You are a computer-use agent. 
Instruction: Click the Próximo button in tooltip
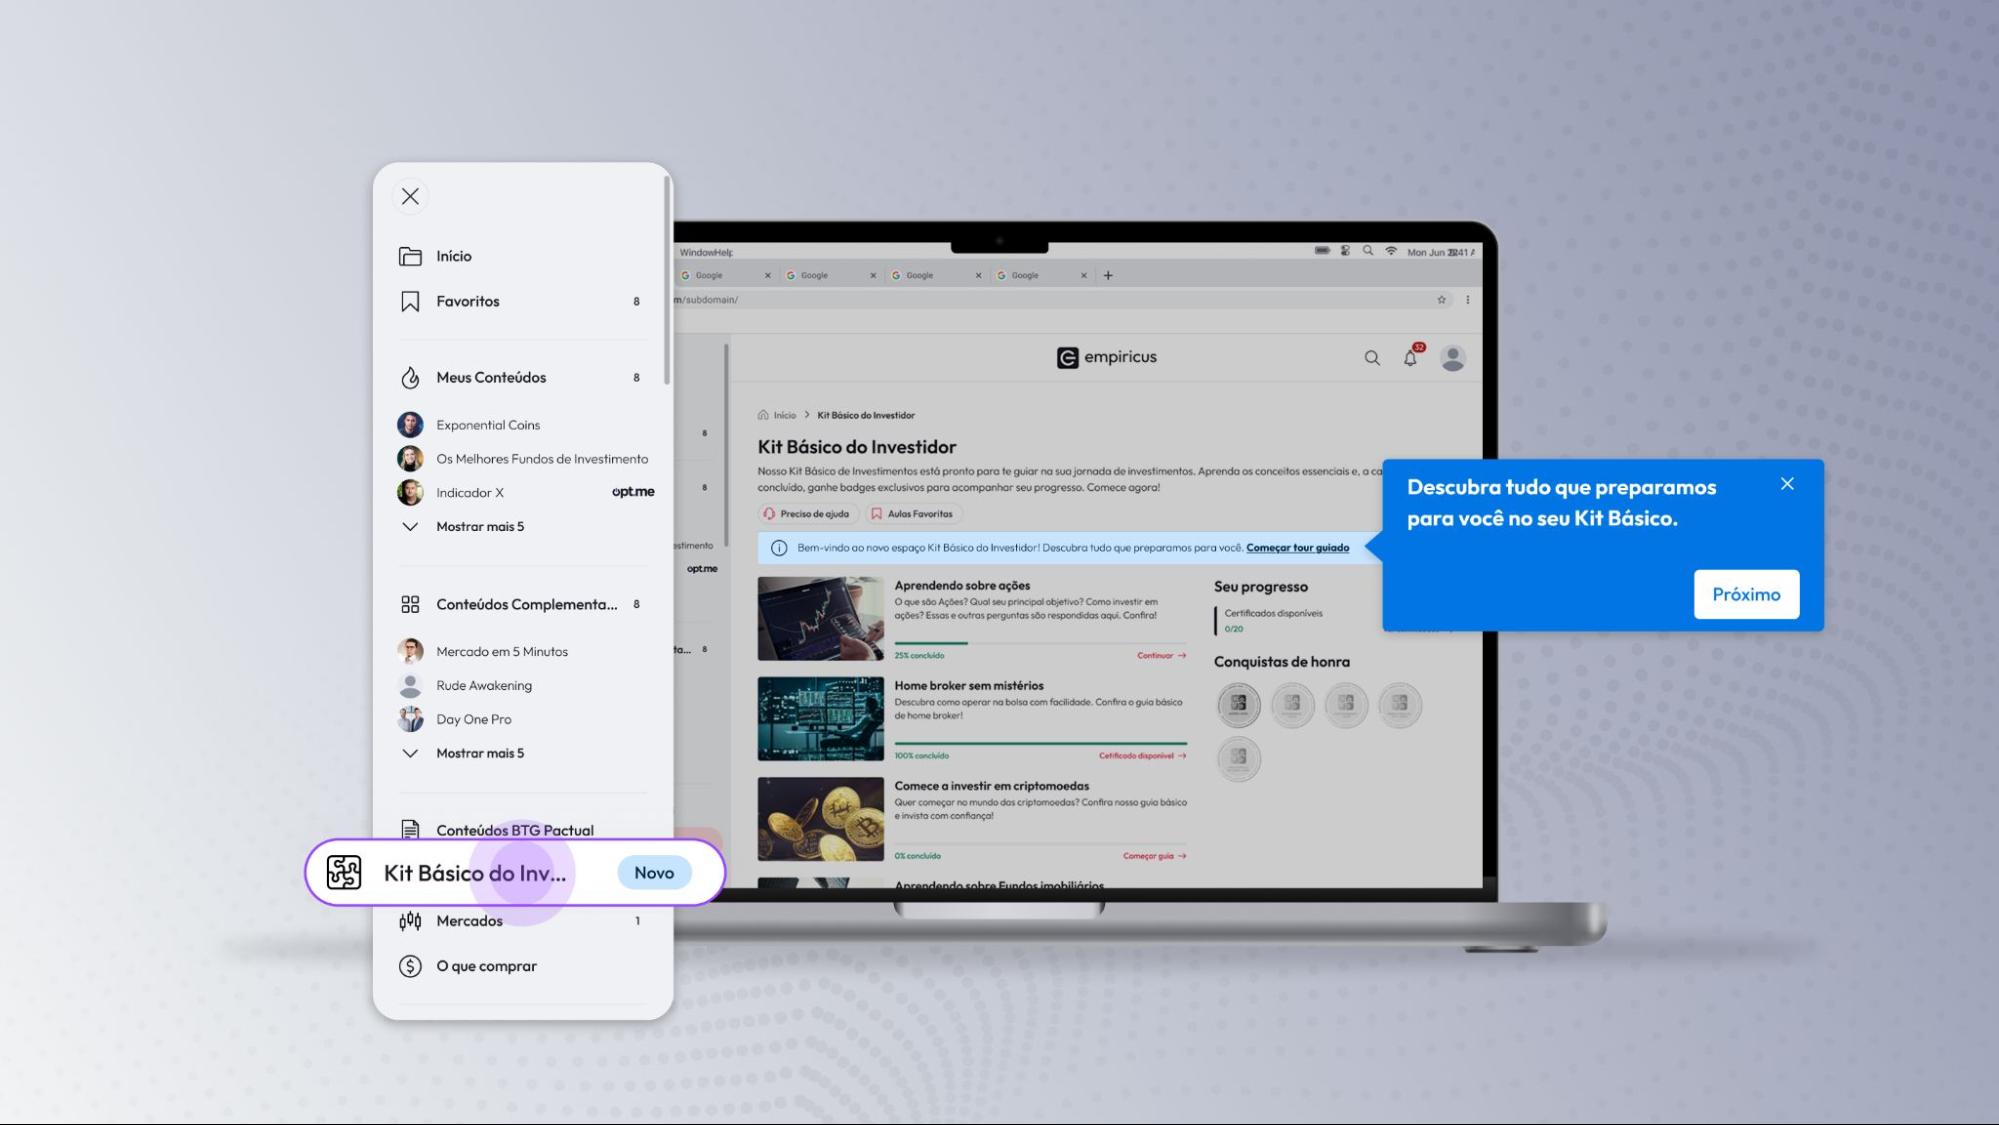pos(1745,594)
